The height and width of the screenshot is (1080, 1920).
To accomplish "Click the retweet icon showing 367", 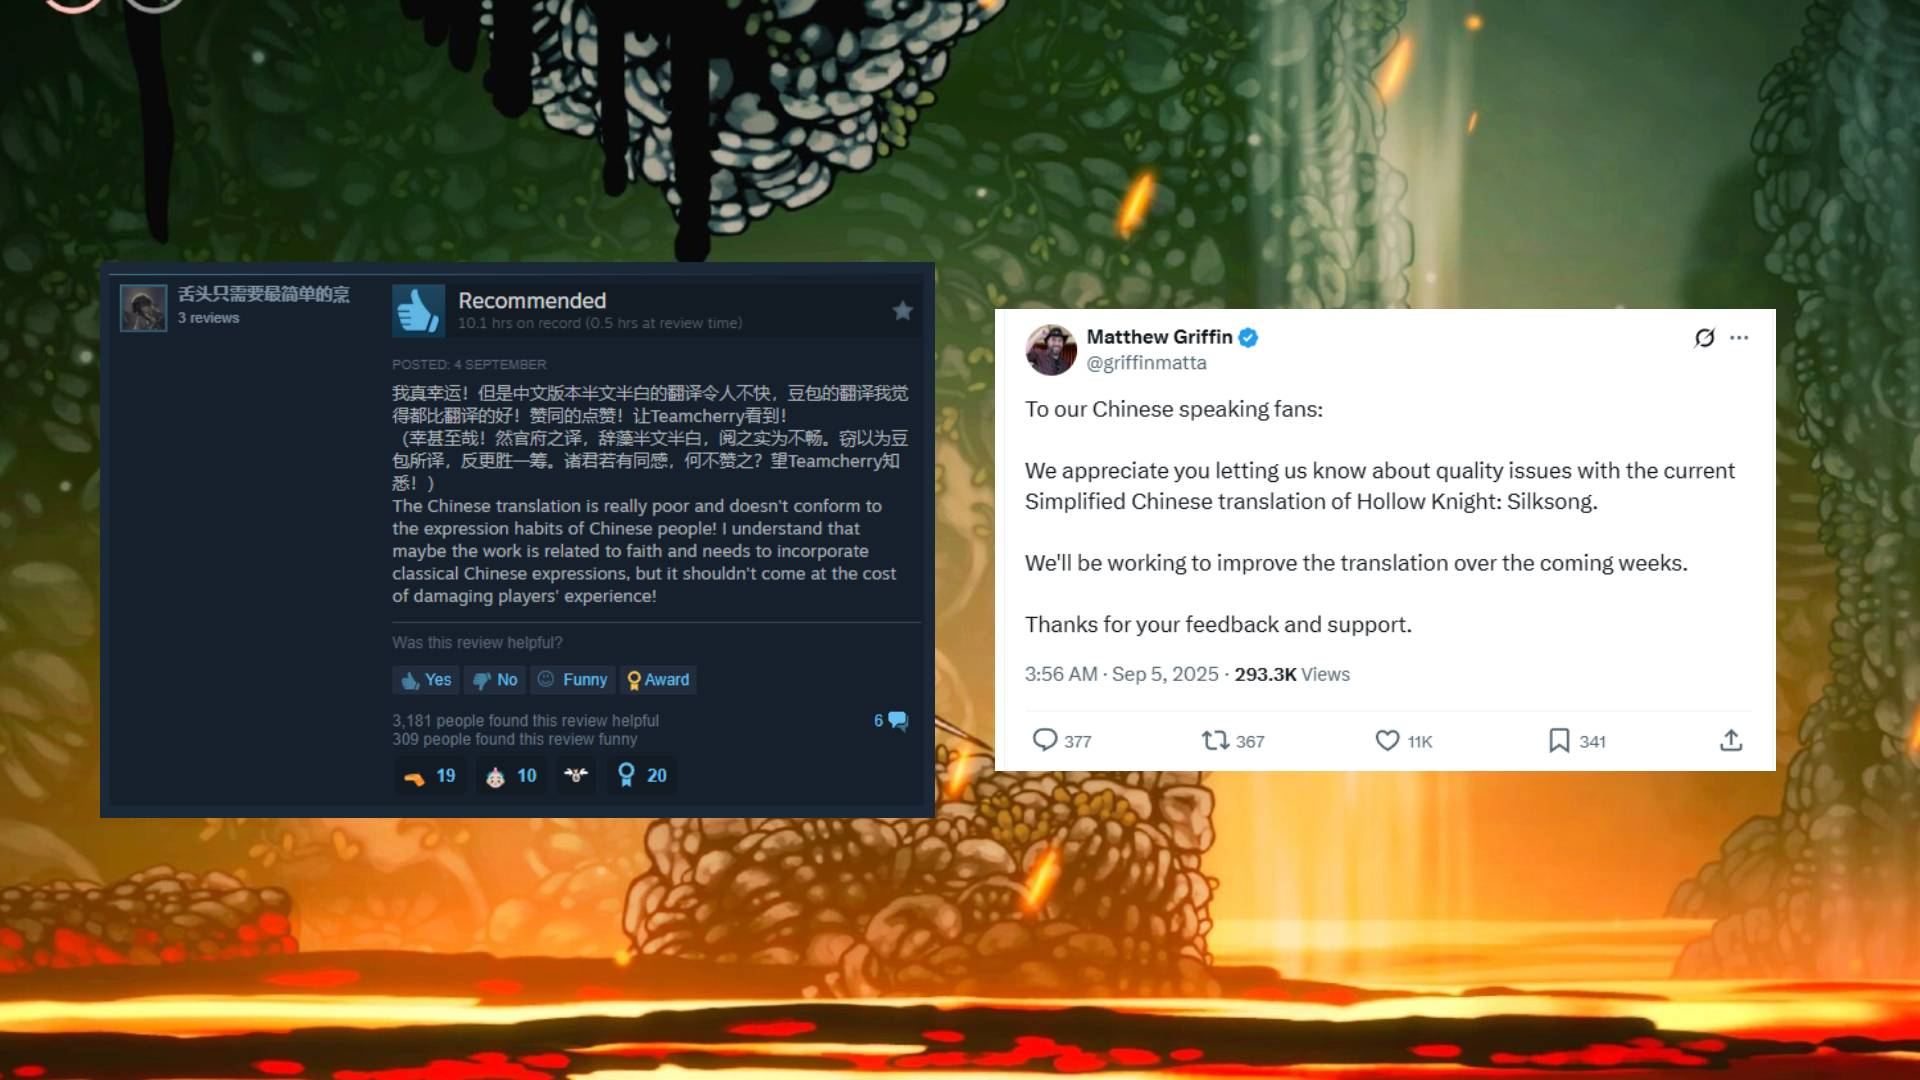I will 1215,740.
